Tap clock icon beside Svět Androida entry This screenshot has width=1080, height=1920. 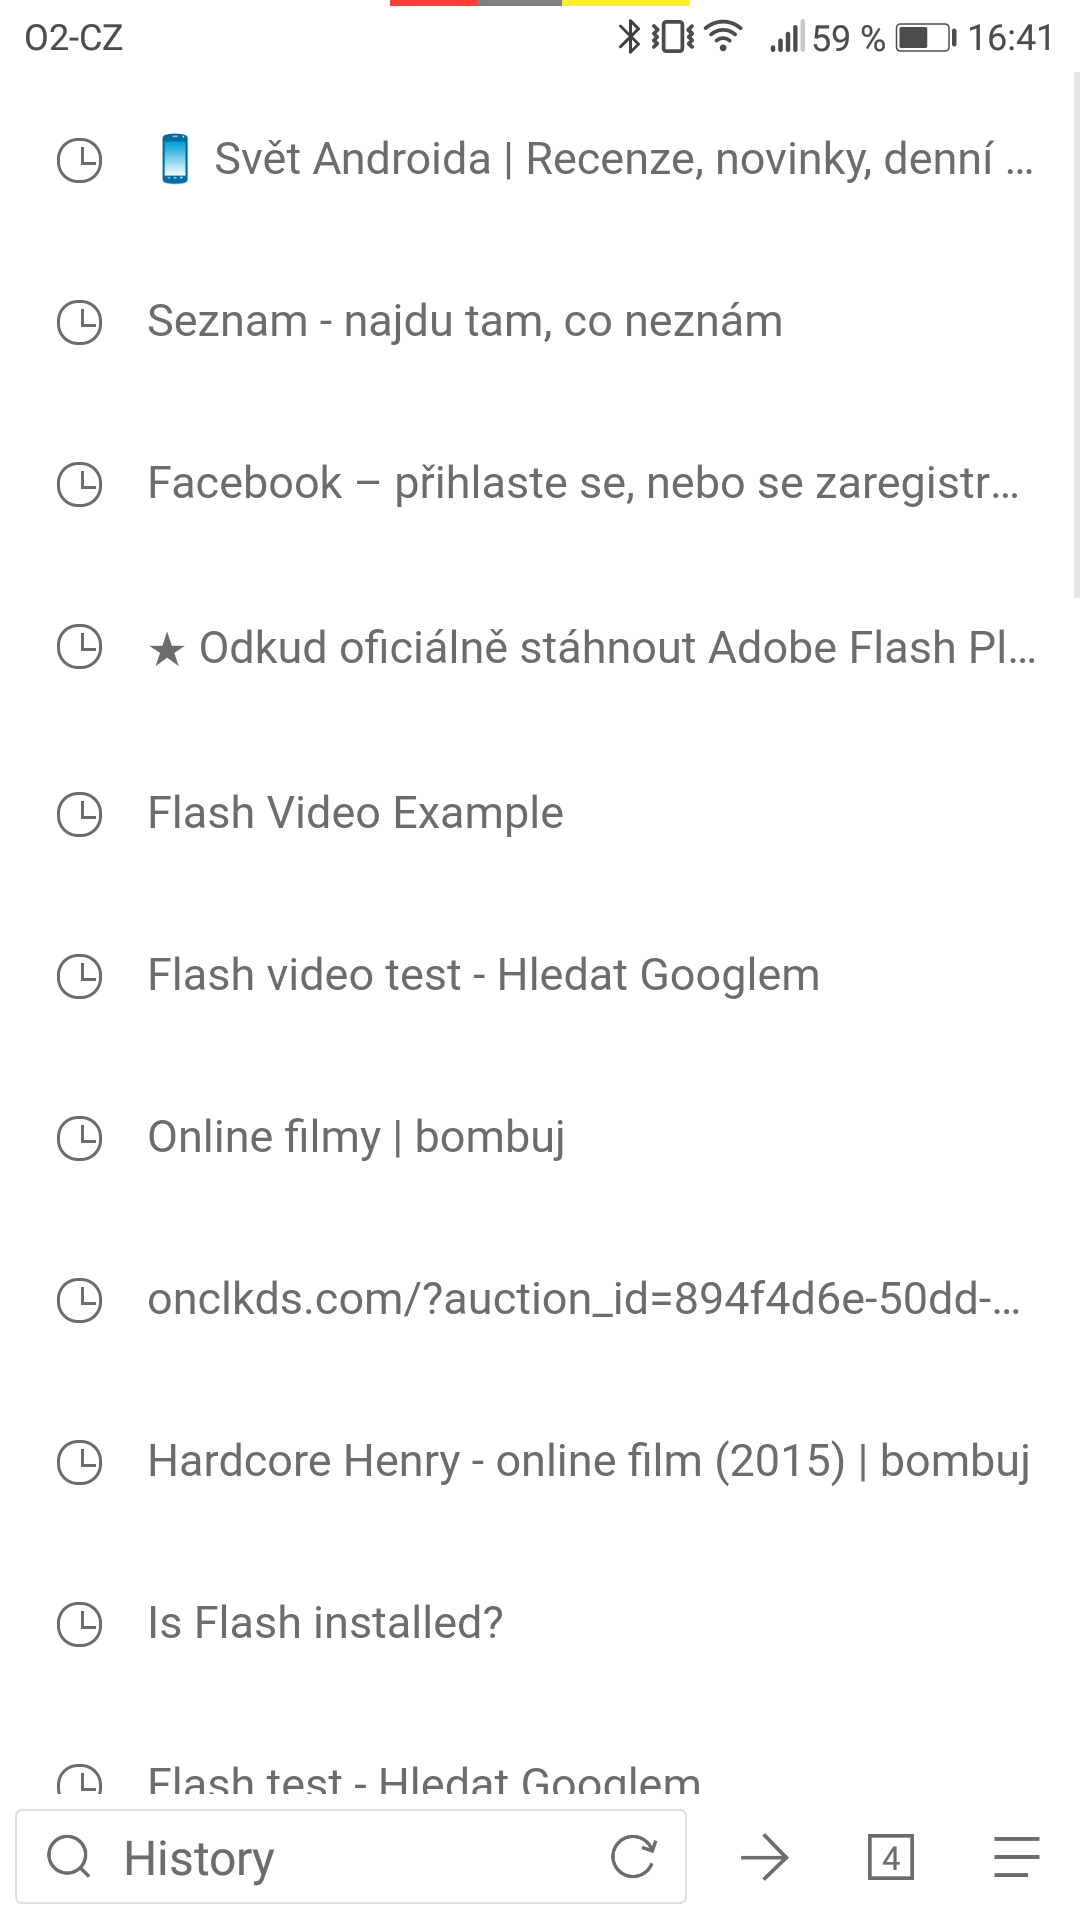coord(79,160)
